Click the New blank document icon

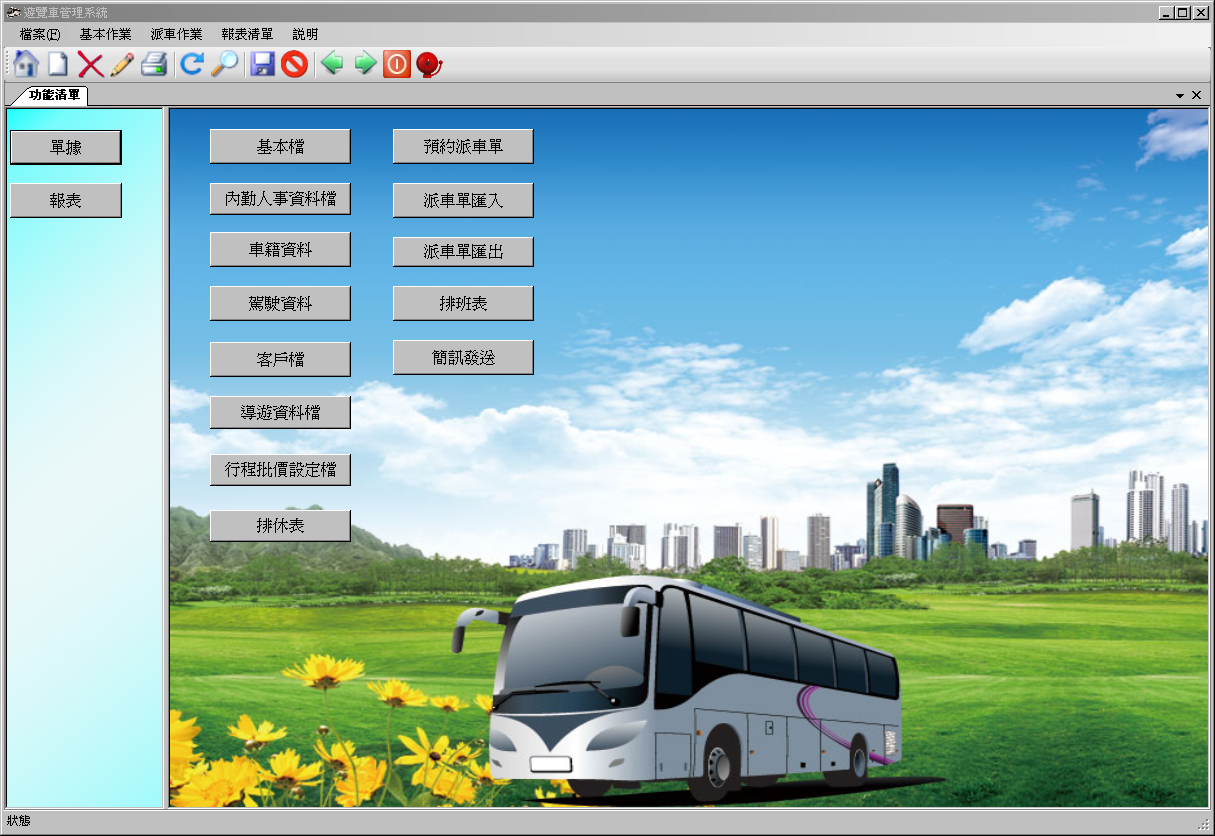(58, 64)
